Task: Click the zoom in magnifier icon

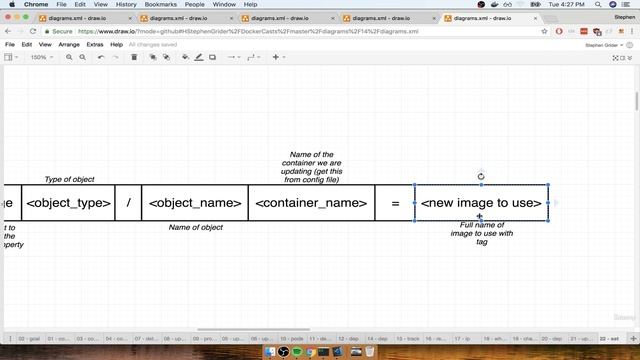Action: pyautogui.click(x=69, y=58)
